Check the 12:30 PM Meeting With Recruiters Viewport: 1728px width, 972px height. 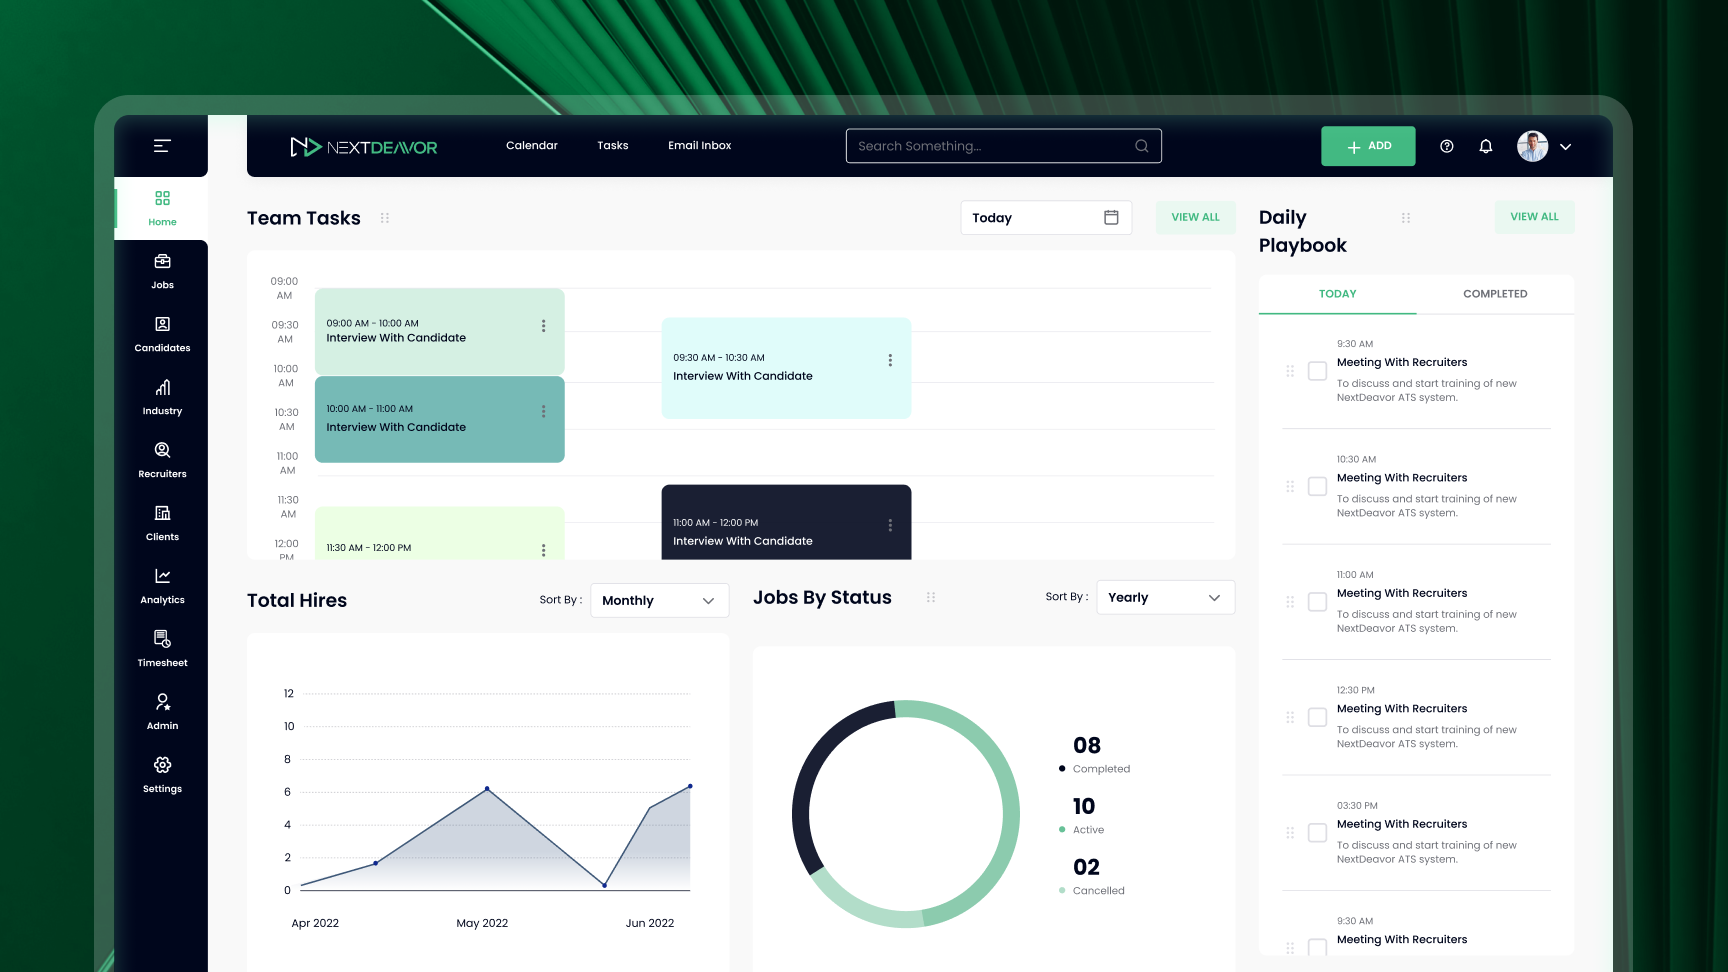pos(1318,717)
